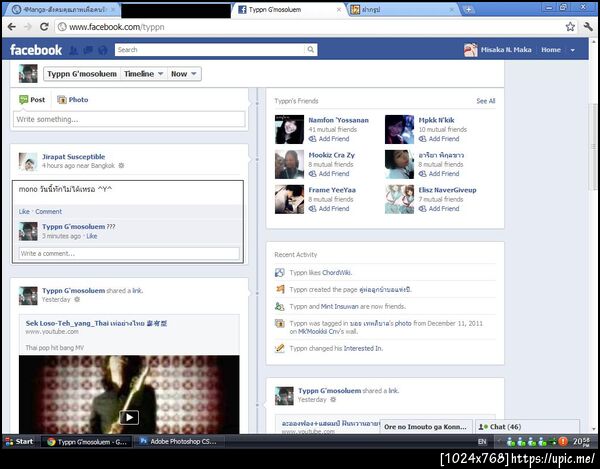This screenshot has width=600, height=469.
Task: Click Typpn G'mosoluem profile name button
Action: [82, 74]
